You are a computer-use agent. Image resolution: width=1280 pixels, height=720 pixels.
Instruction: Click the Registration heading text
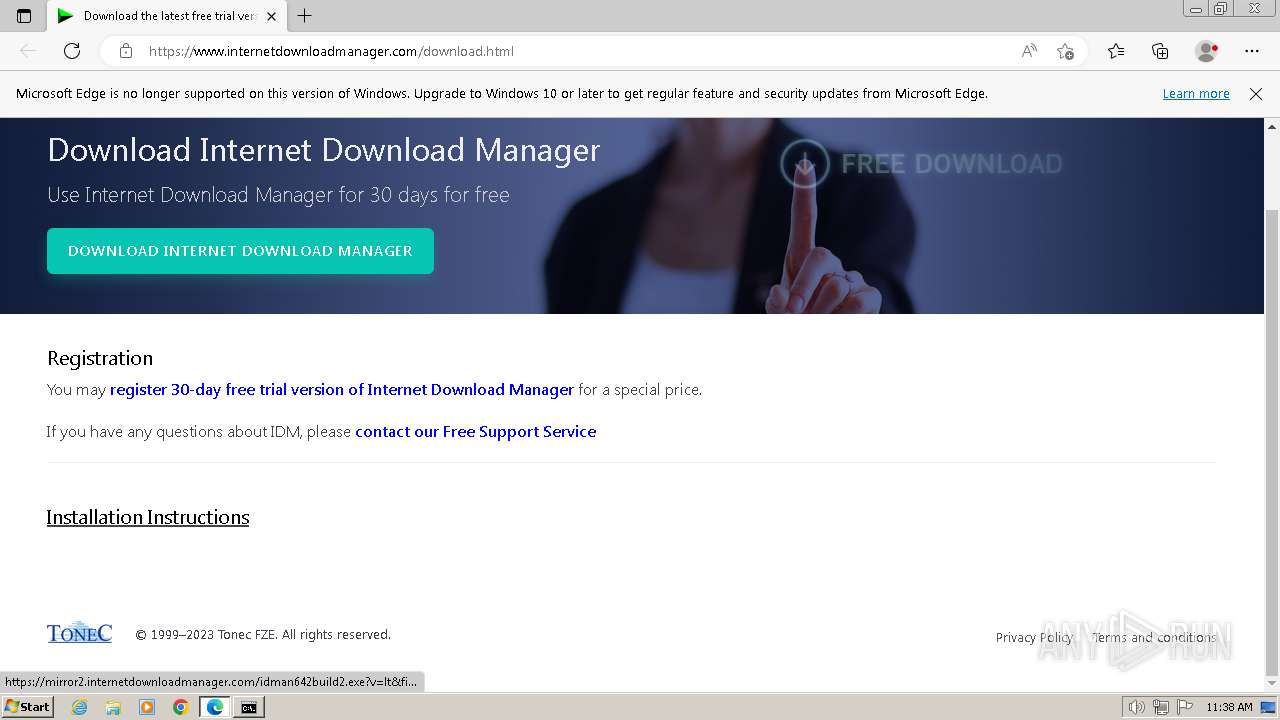click(x=100, y=358)
